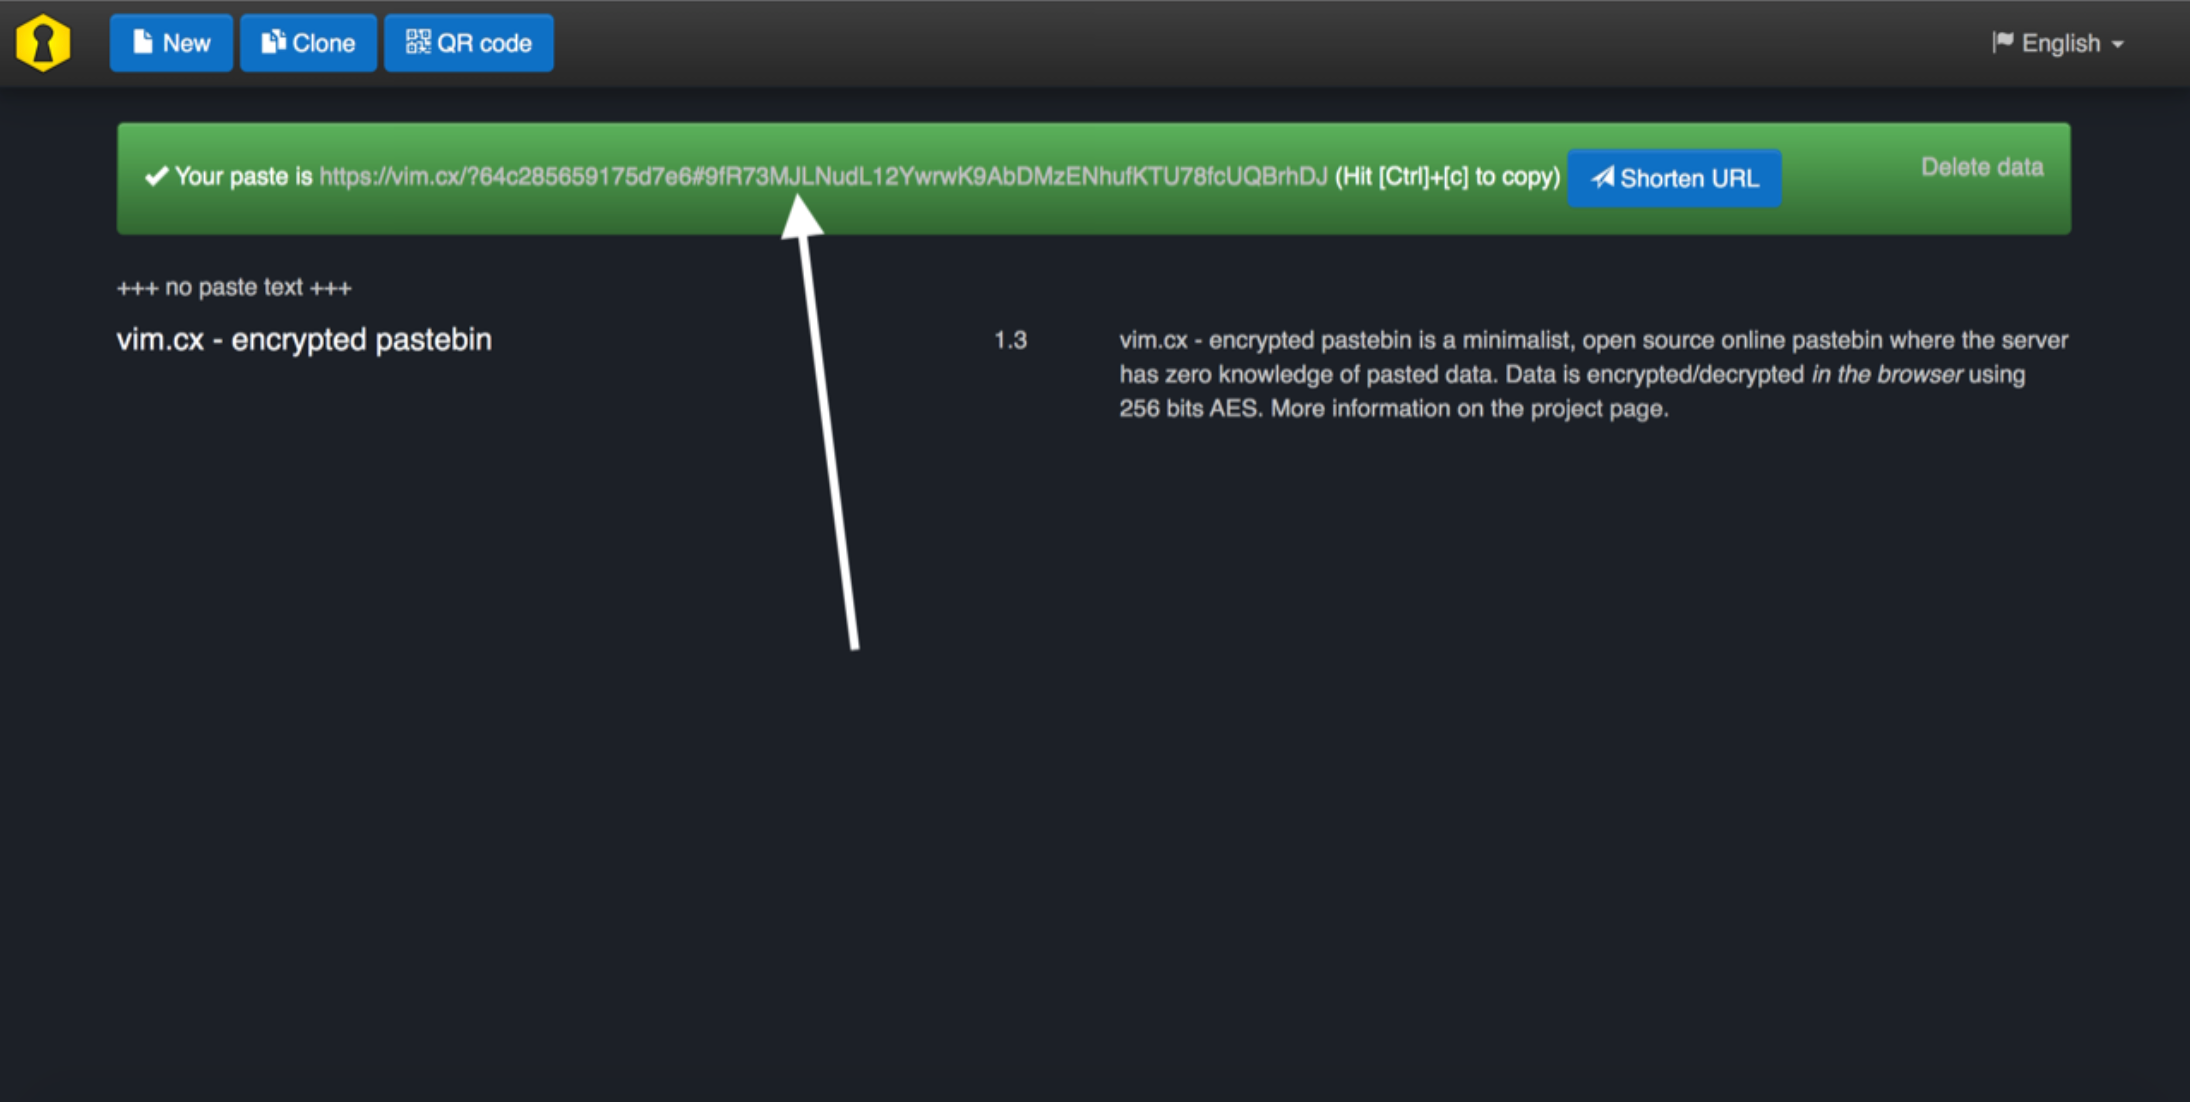Click the Shorten URL button
Image resolution: width=2190 pixels, height=1102 pixels.
pyautogui.click(x=1674, y=178)
